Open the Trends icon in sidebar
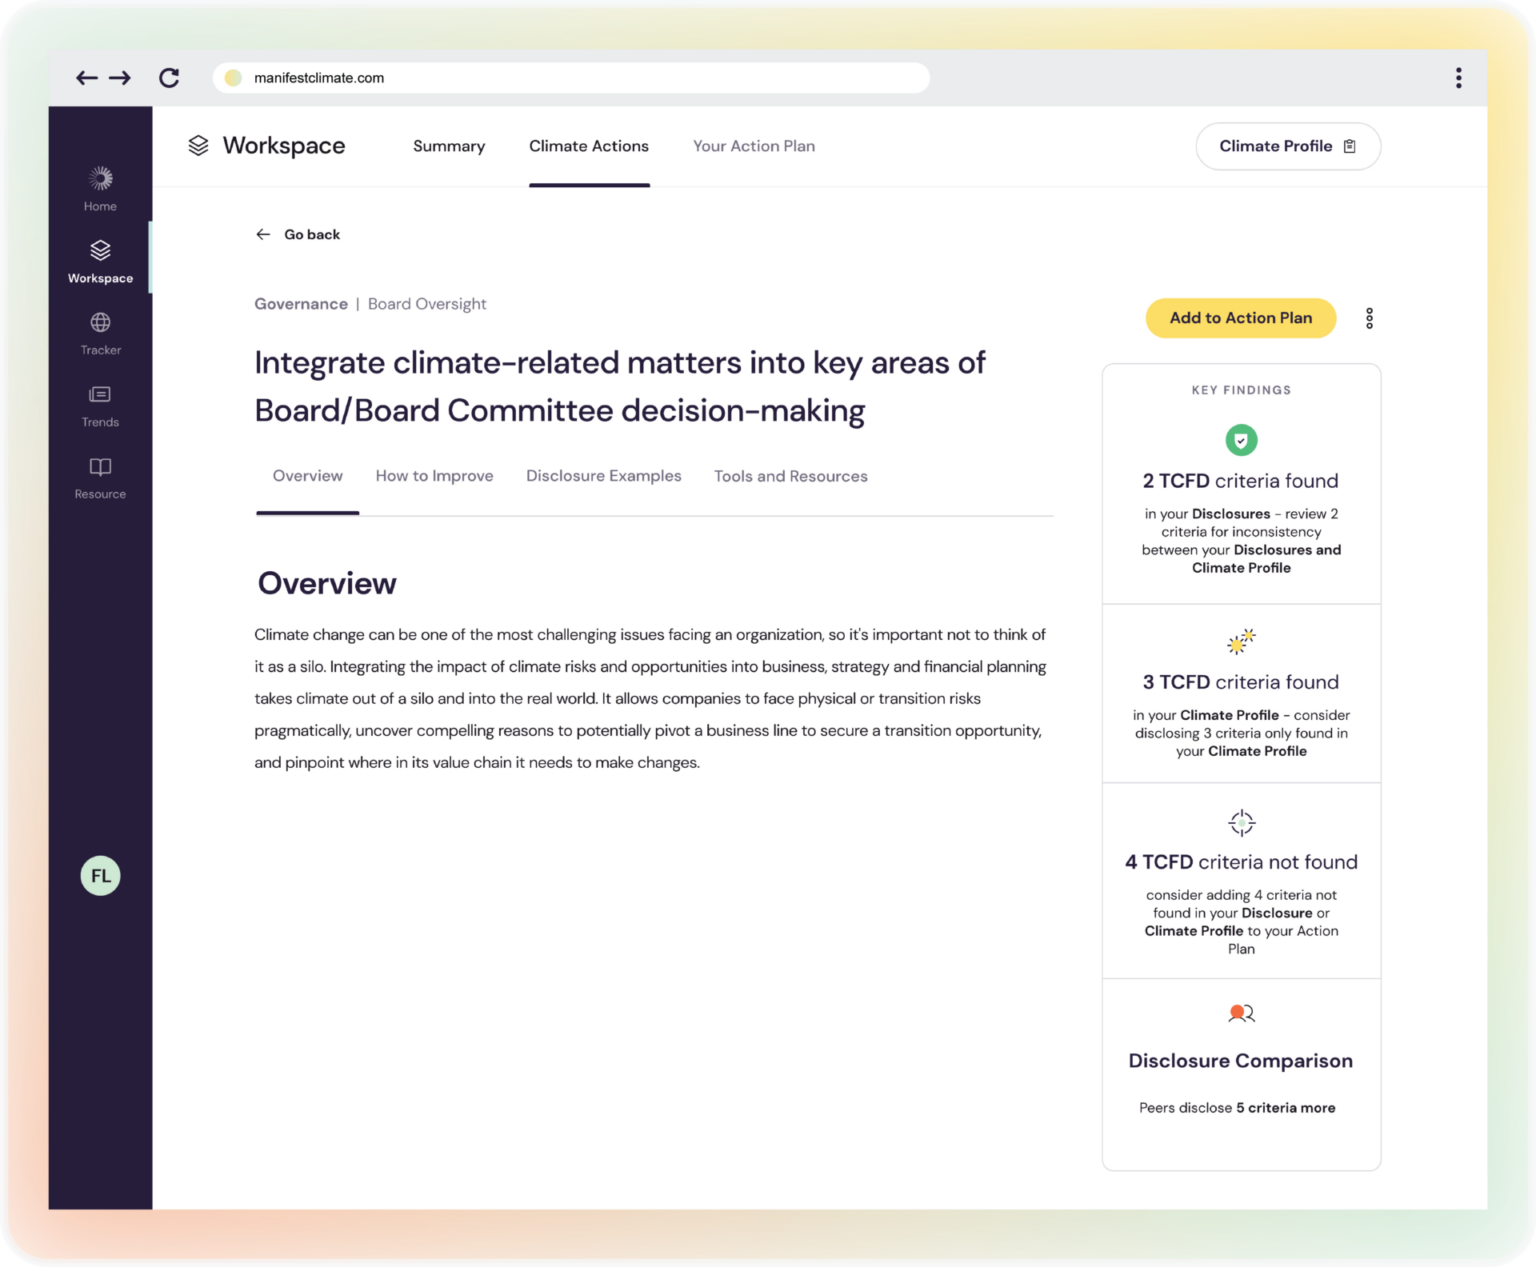The width and height of the screenshot is (1536, 1267). click(100, 395)
